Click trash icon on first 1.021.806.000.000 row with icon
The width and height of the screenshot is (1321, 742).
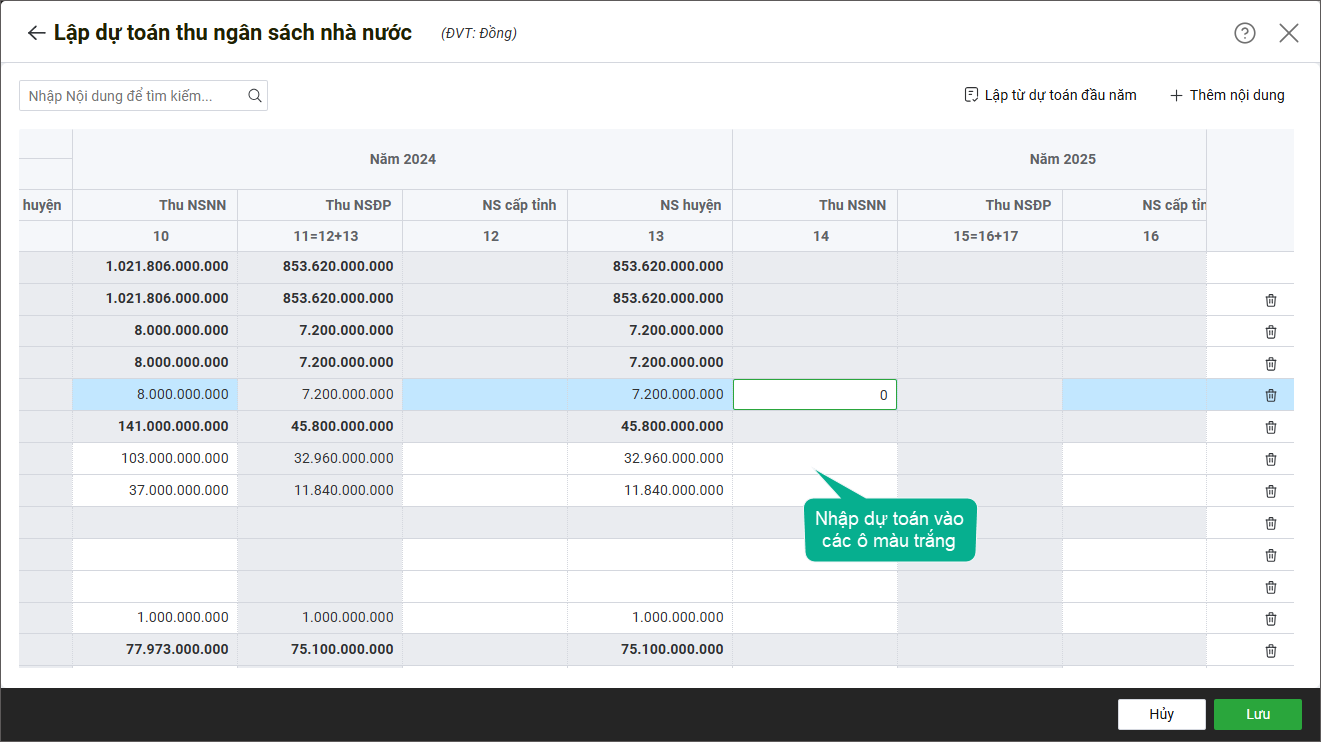[1270, 300]
